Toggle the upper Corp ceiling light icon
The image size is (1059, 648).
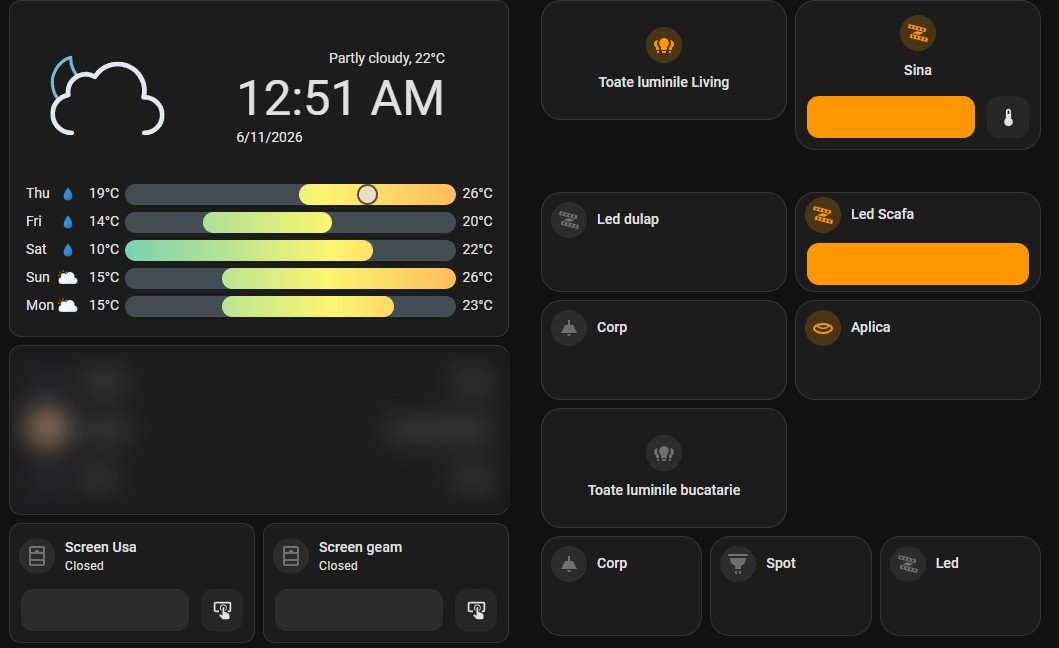[569, 328]
